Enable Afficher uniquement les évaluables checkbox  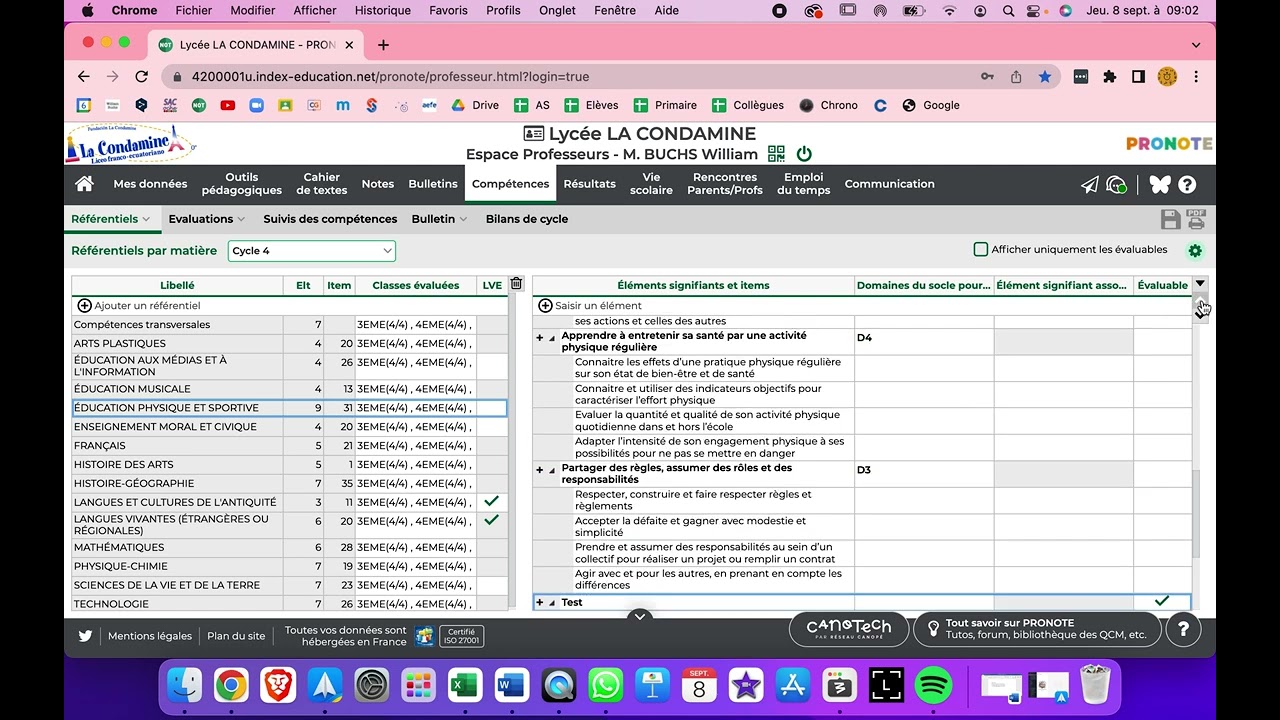[x=981, y=249]
